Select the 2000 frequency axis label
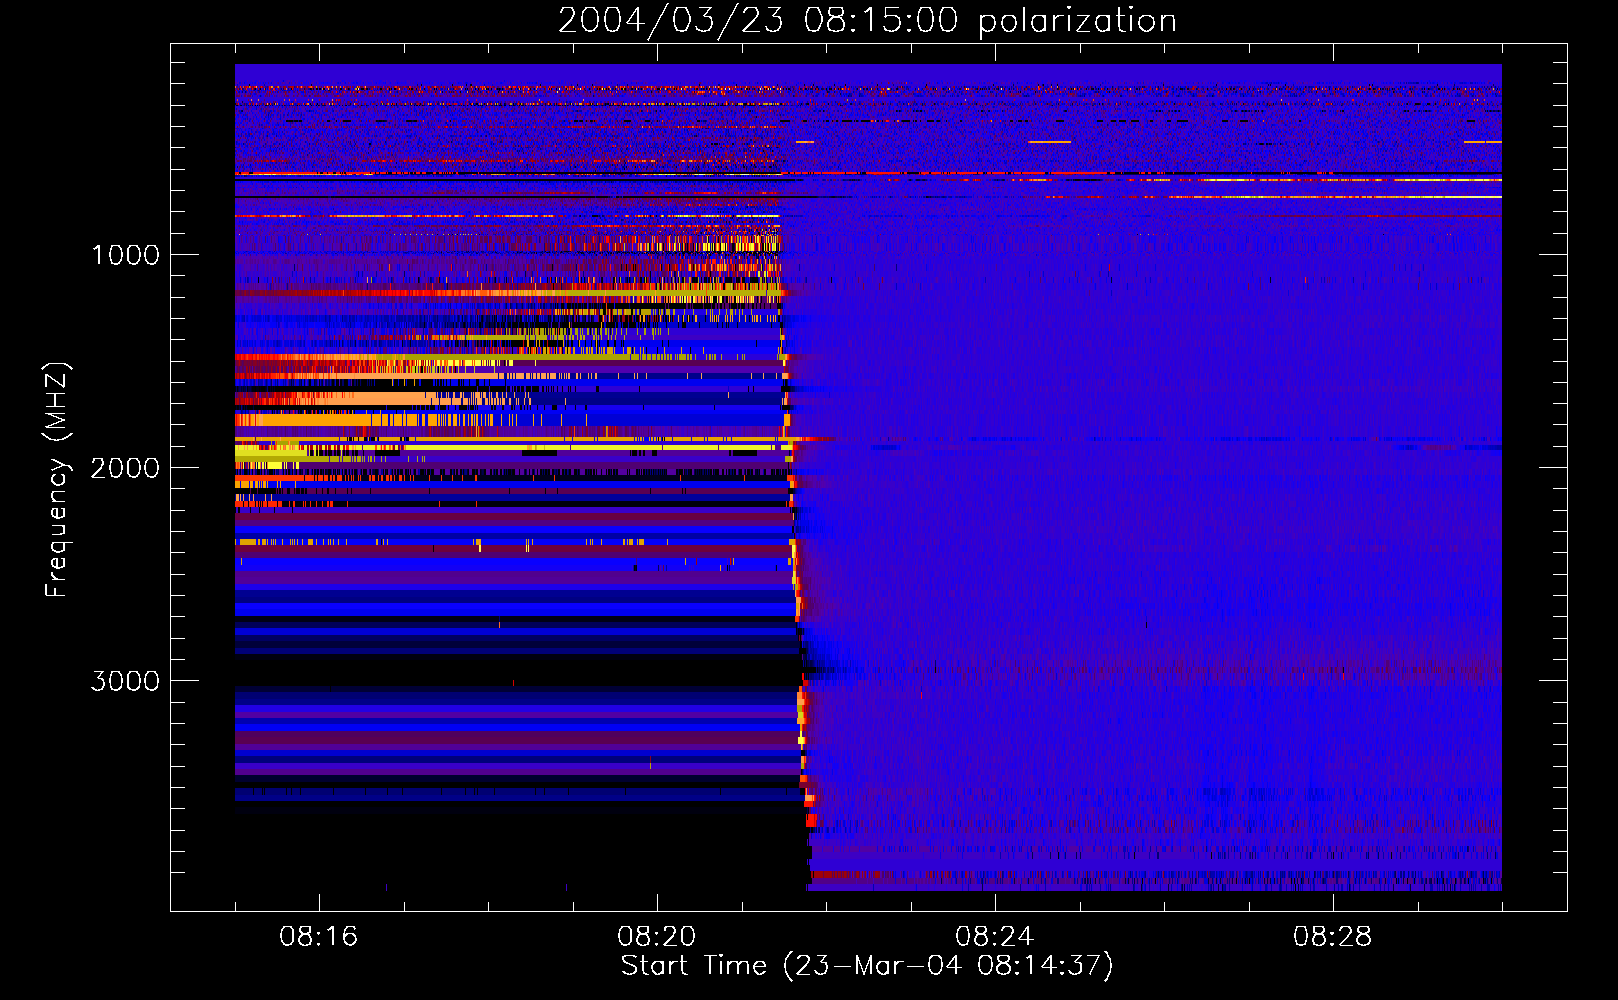Image resolution: width=1618 pixels, height=1000 pixels. pyautogui.click(x=125, y=468)
